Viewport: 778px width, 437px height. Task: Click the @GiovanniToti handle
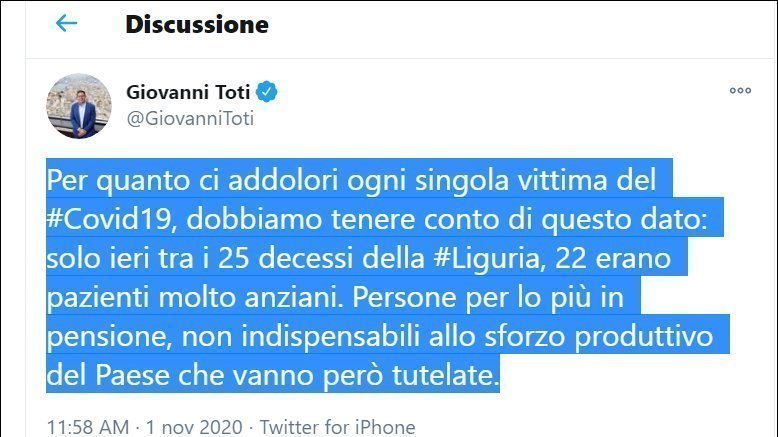[x=190, y=119]
